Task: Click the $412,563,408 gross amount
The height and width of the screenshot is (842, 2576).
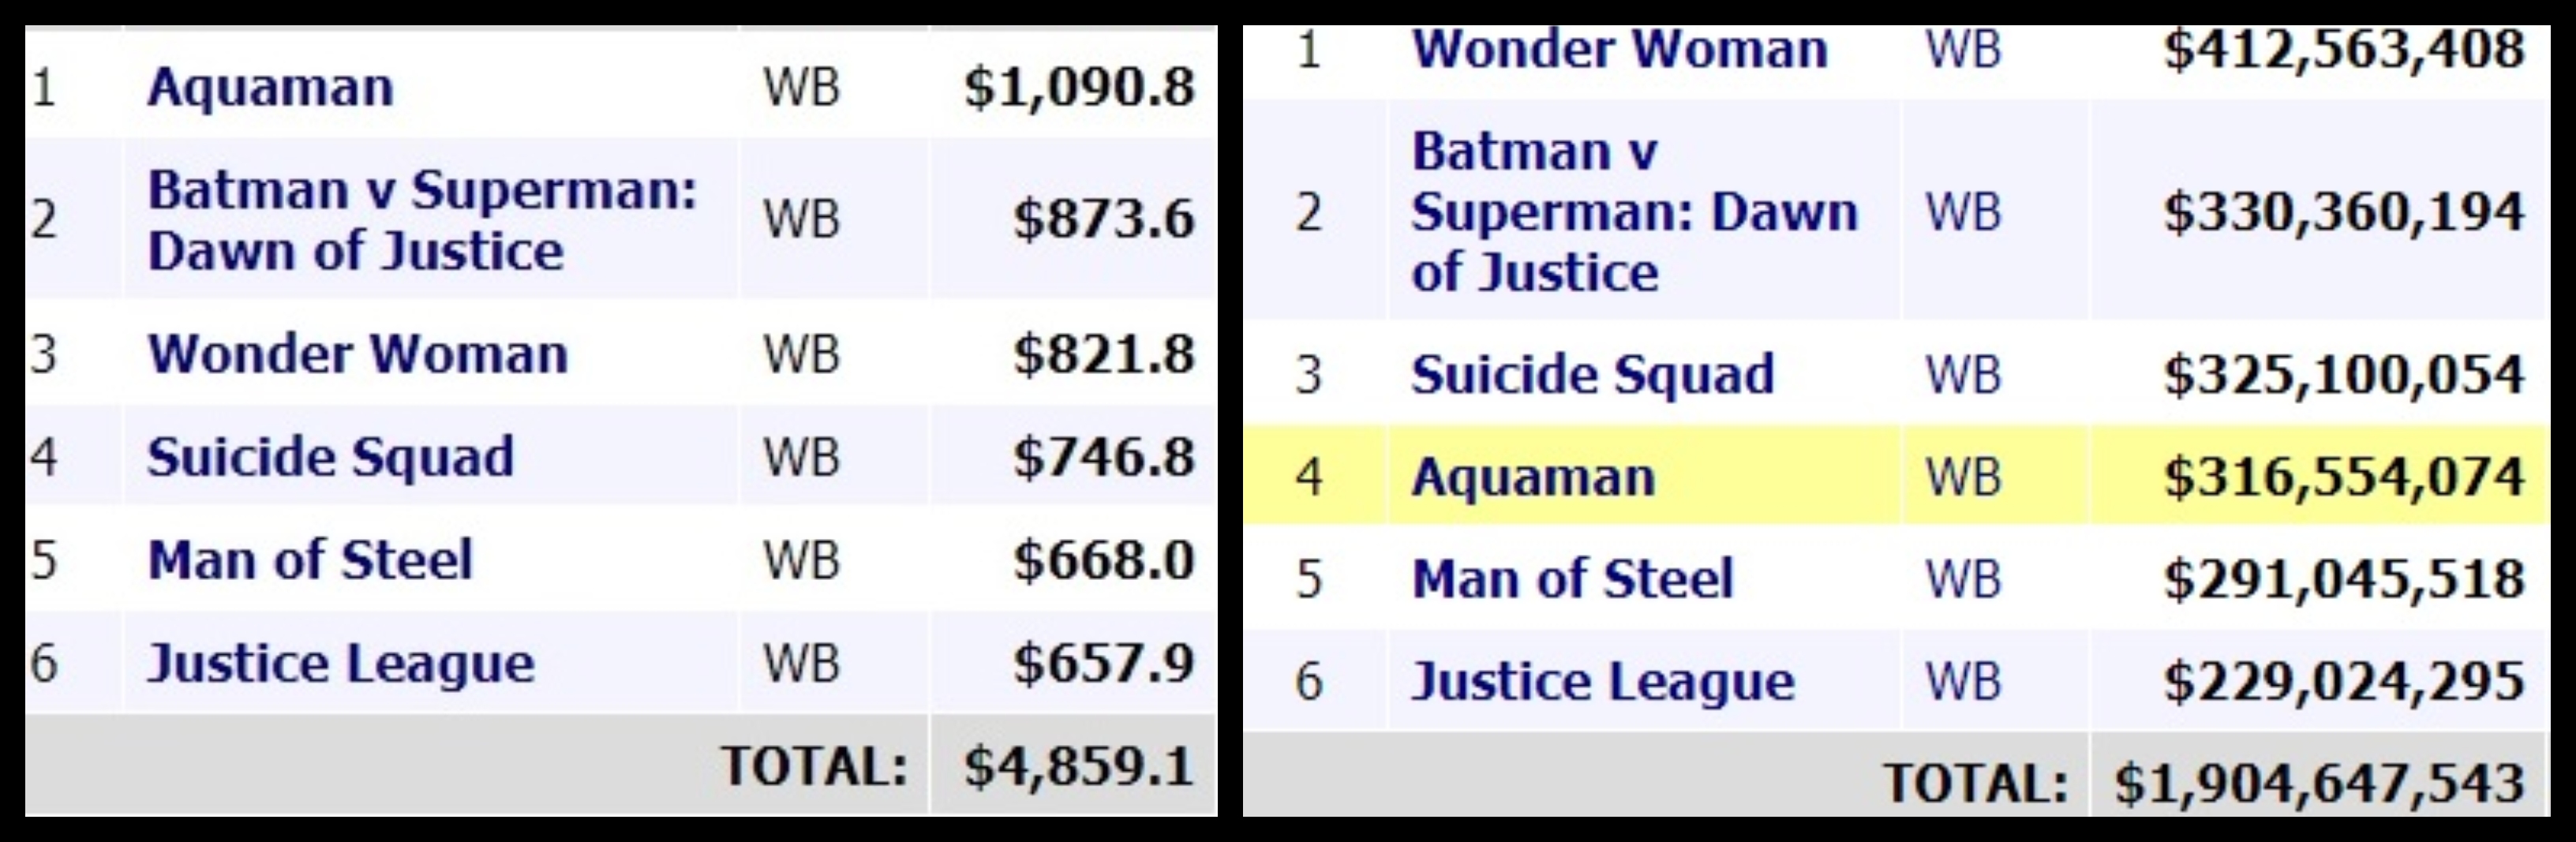Action: [2343, 49]
